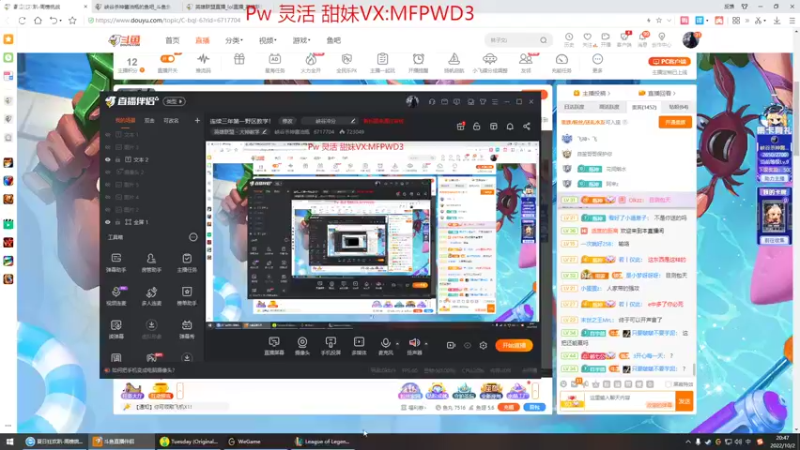Switch to the 贵宾(1452) tab
Screen dimensions: 800x450
[x=644, y=107]
